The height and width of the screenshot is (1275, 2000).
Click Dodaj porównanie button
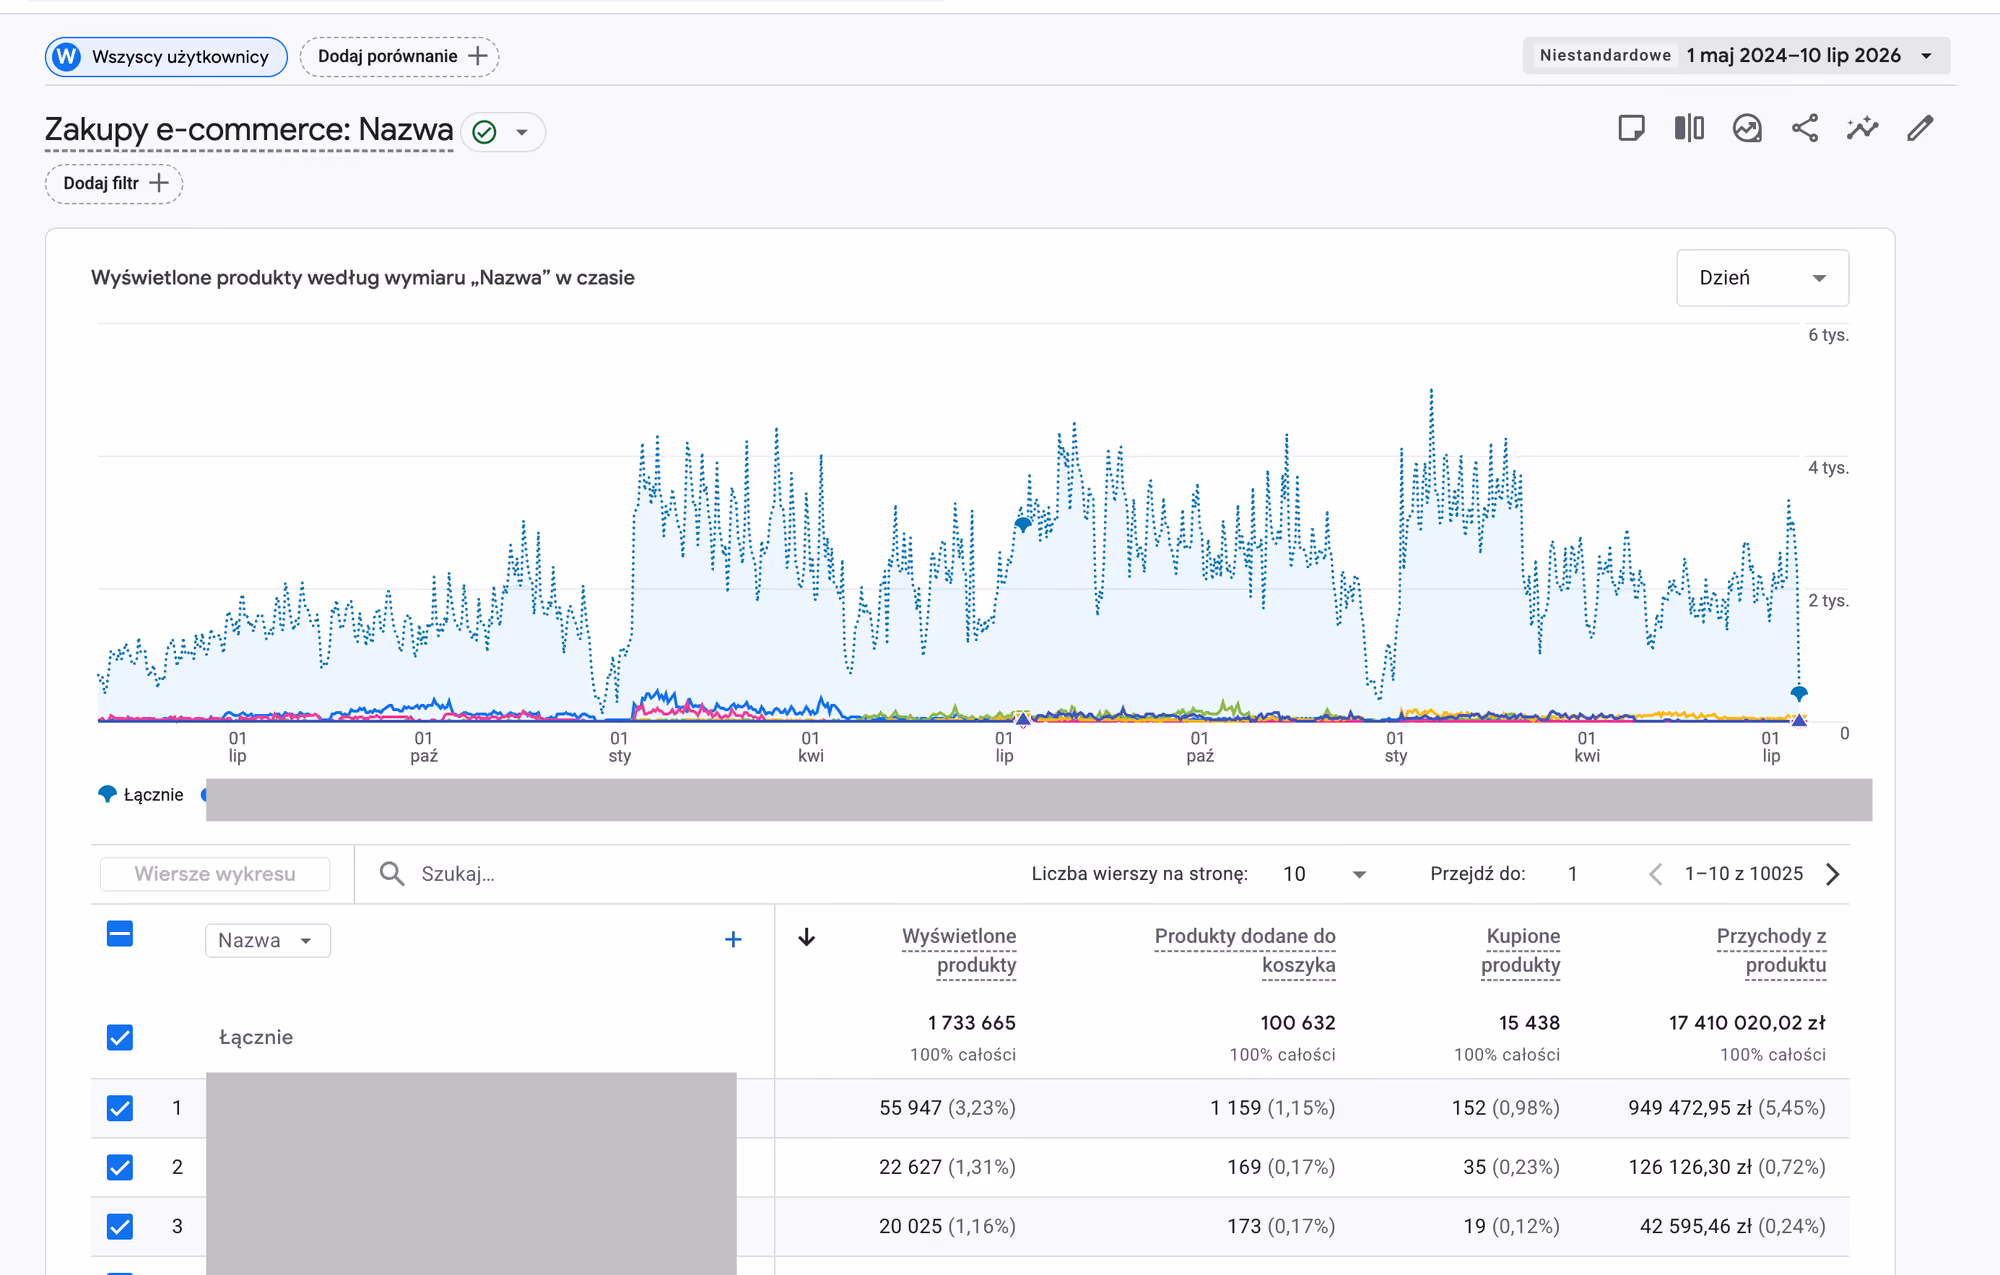point(399,57)
